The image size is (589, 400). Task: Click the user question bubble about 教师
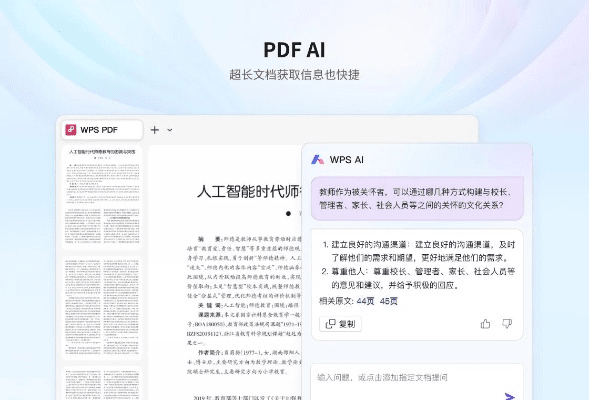pyautogui.click(x=417, y=198)
